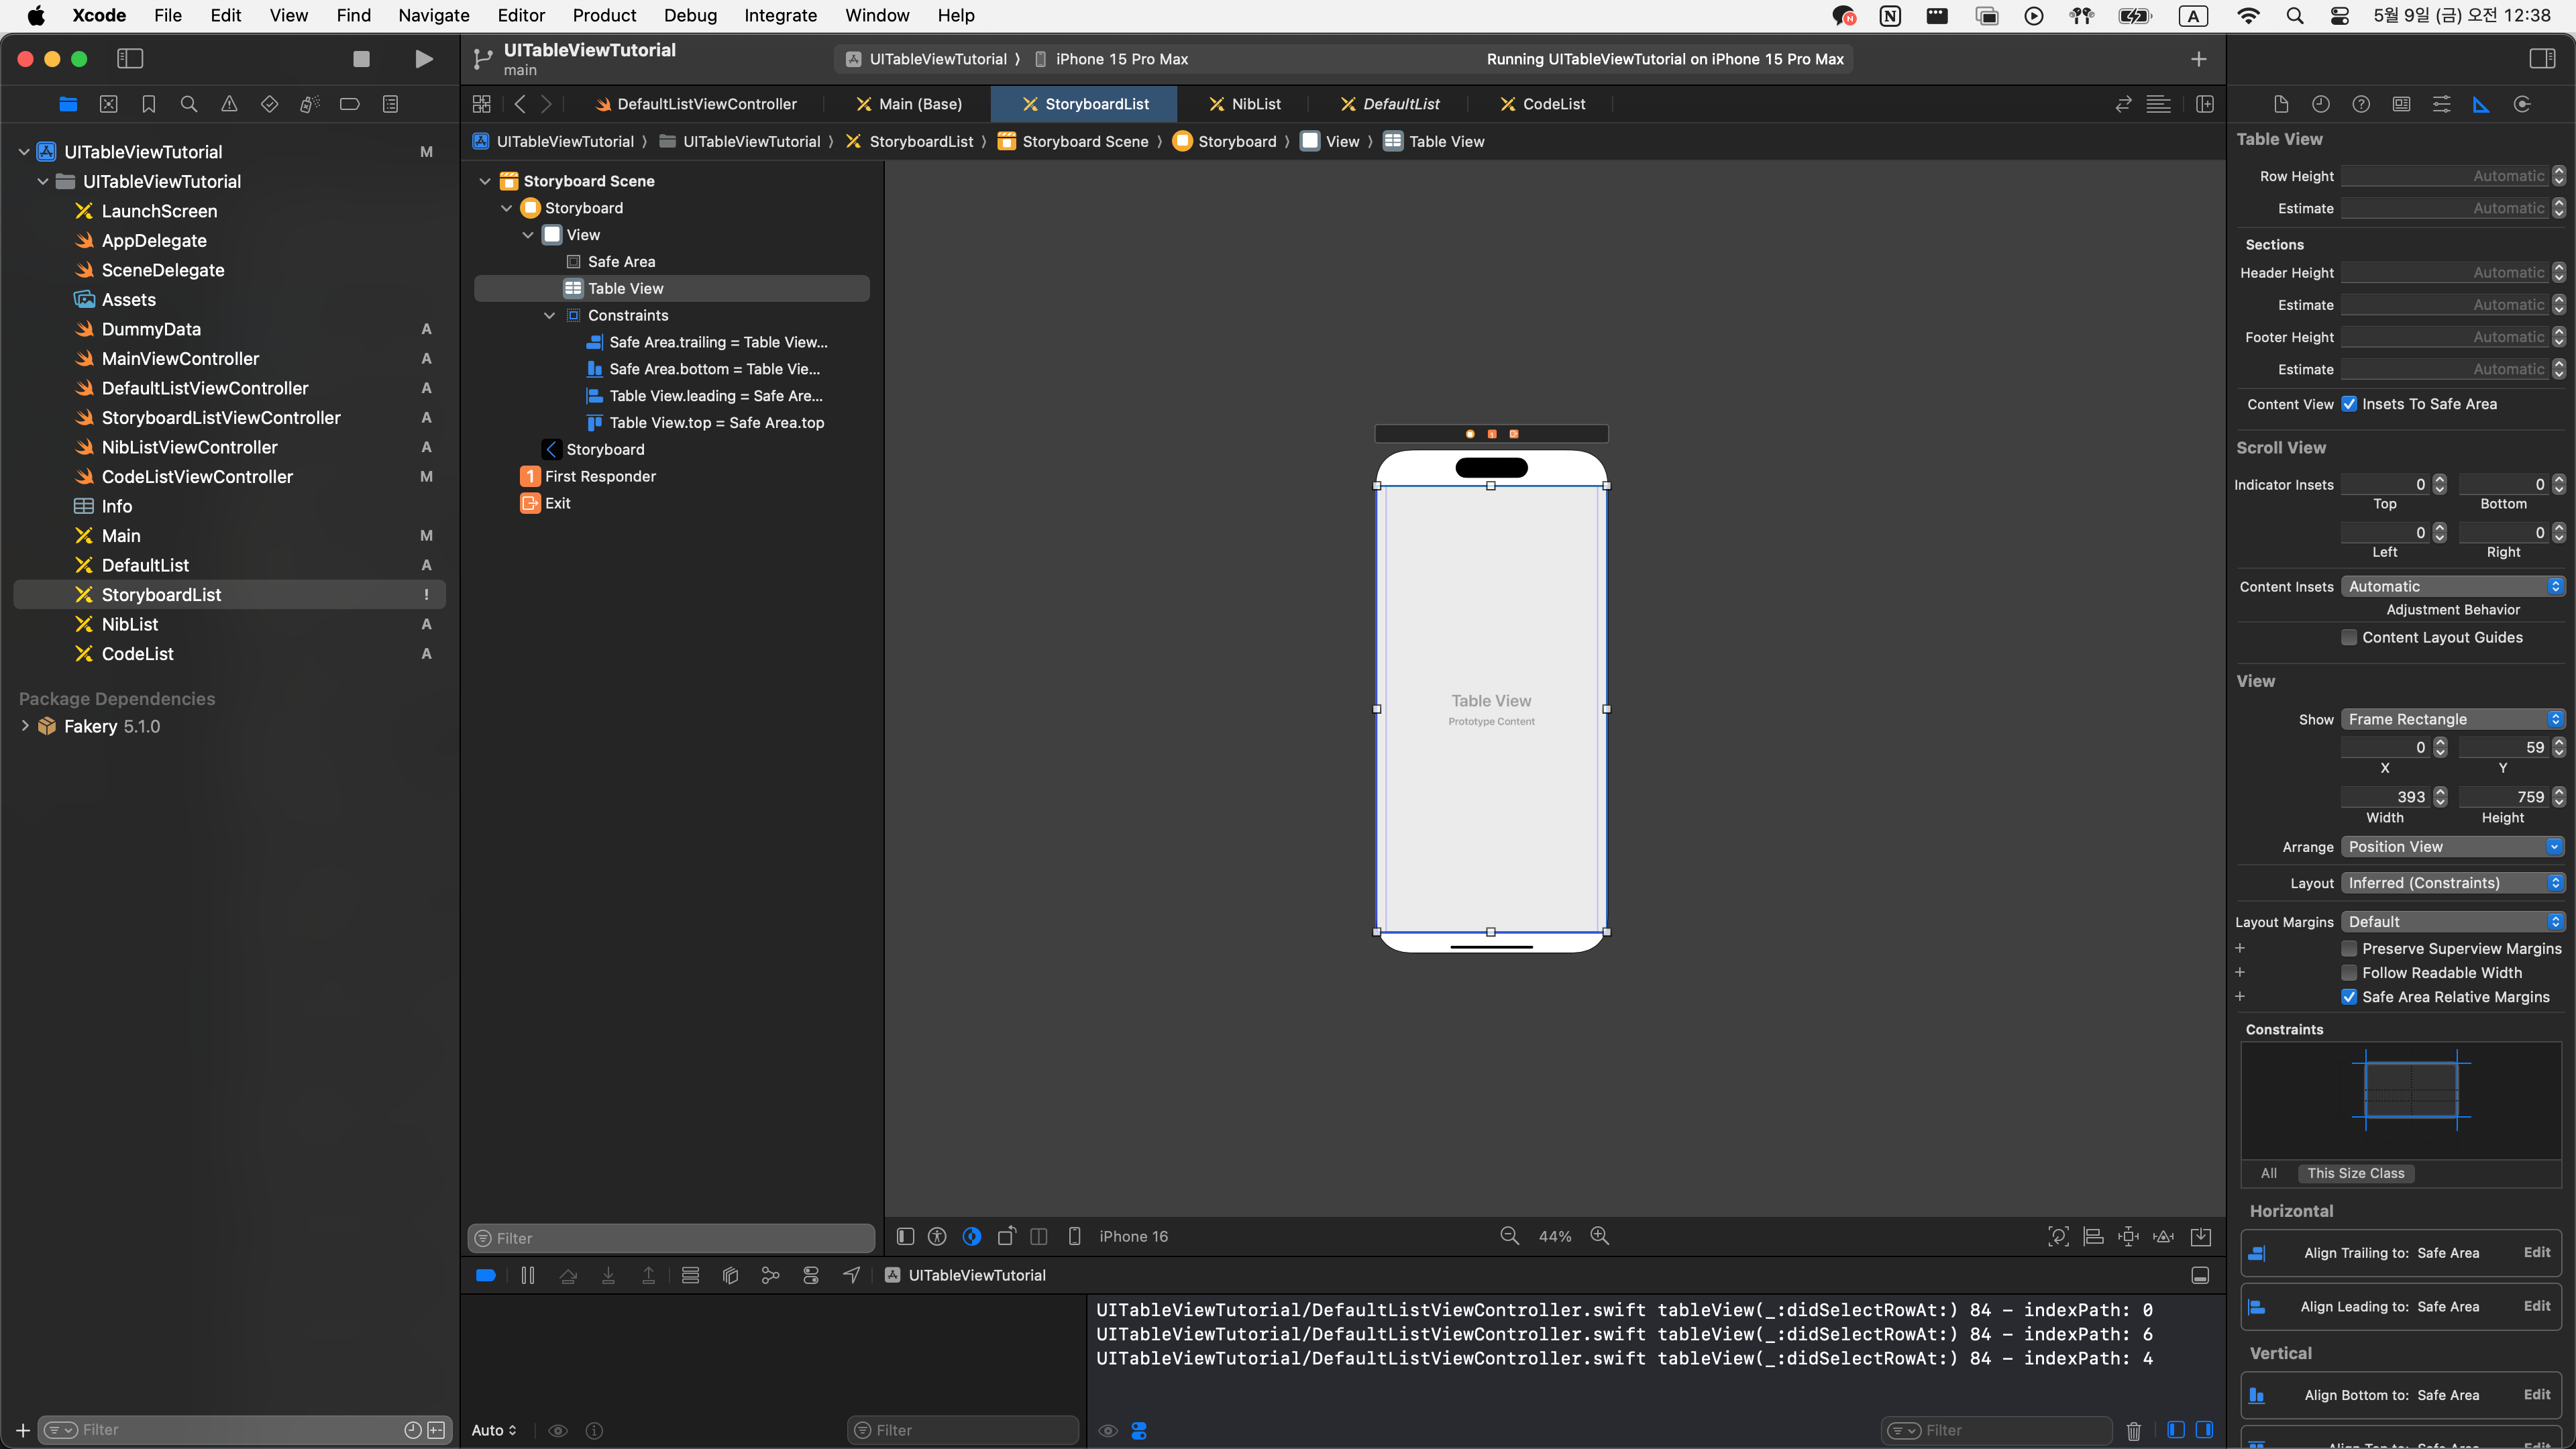Screen dimensions: 2576x1449
Task: Toggle the console pane show button
Action: click(2204, 1430)
